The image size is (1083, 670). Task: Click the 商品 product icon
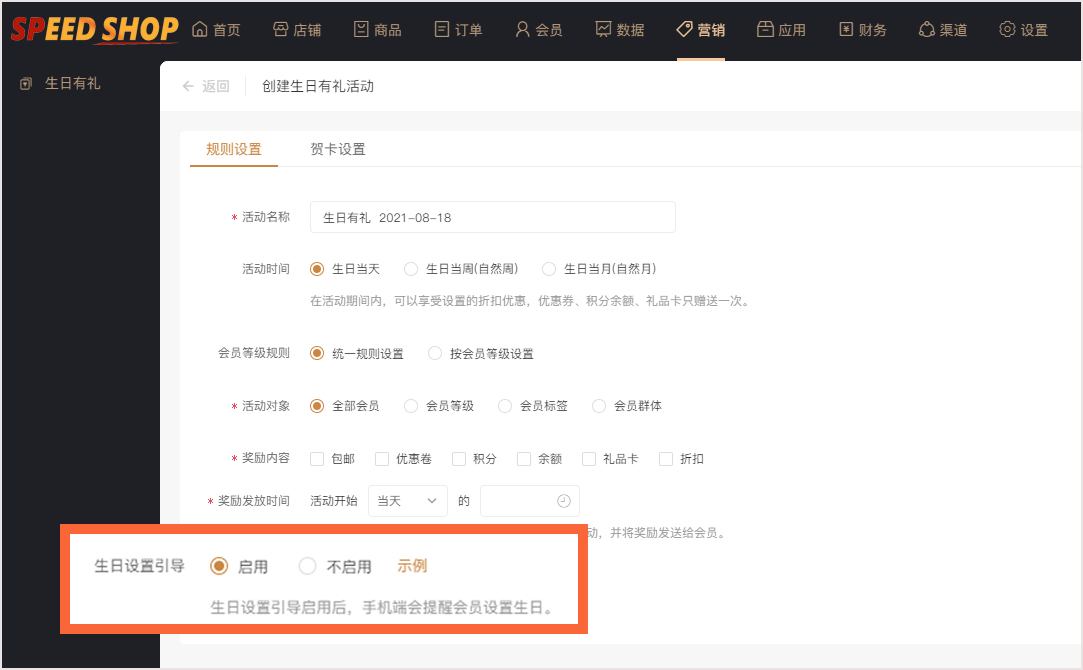pyautogui.click(x=361, y=29)
